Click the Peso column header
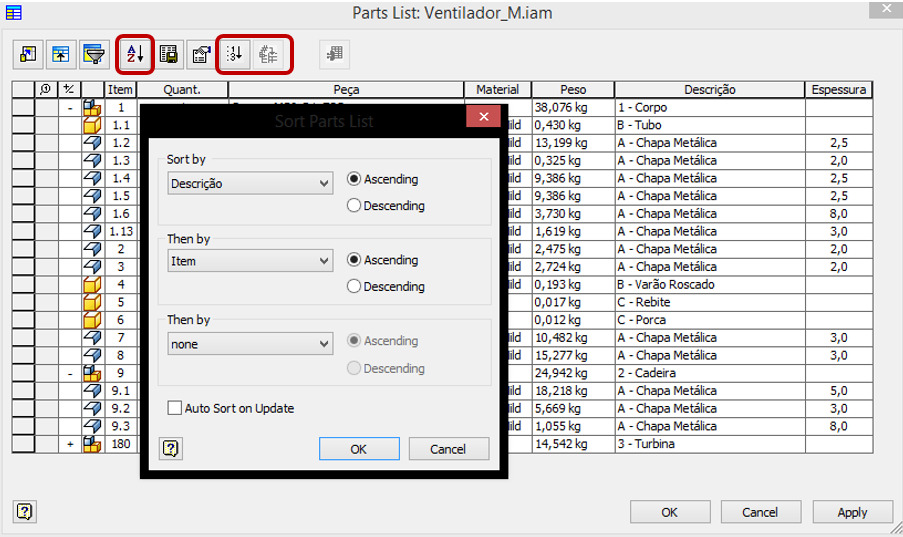 click(573, 90)
